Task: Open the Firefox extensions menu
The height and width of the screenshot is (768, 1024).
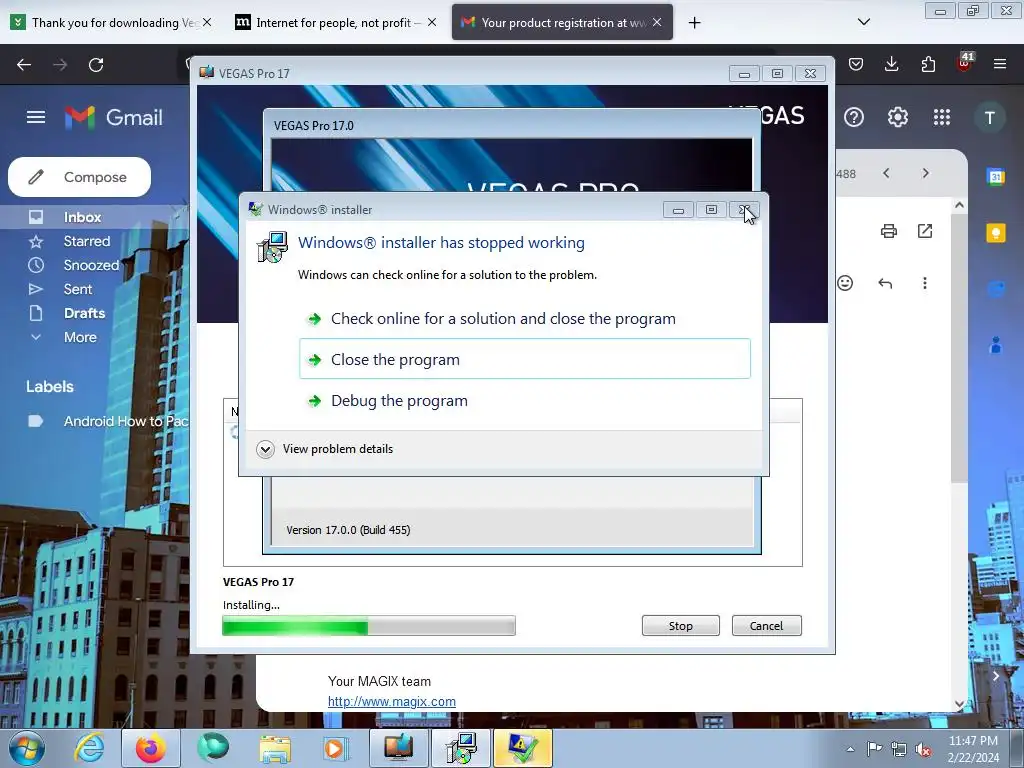Action: click(x=928, y=64)
